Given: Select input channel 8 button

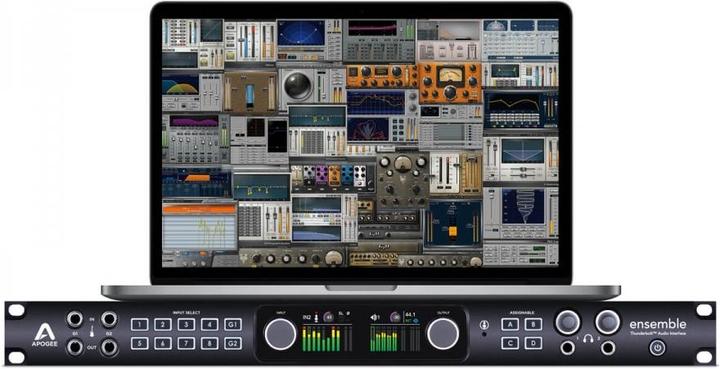Looking at the screenshot, I should (x=209, y=343).
